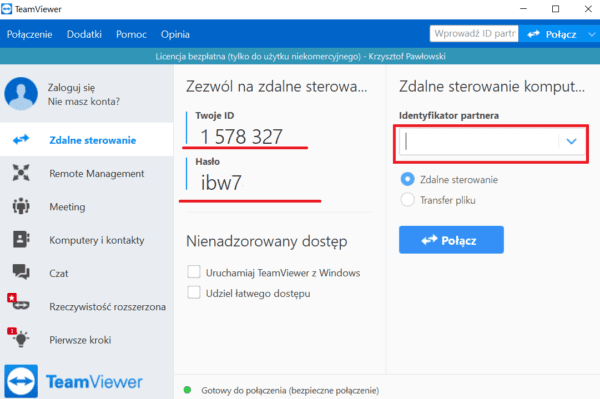This screenshot has height=399, width=600.
Task: Click the TeamViewer title bar app icon
Action: [7, 9]
